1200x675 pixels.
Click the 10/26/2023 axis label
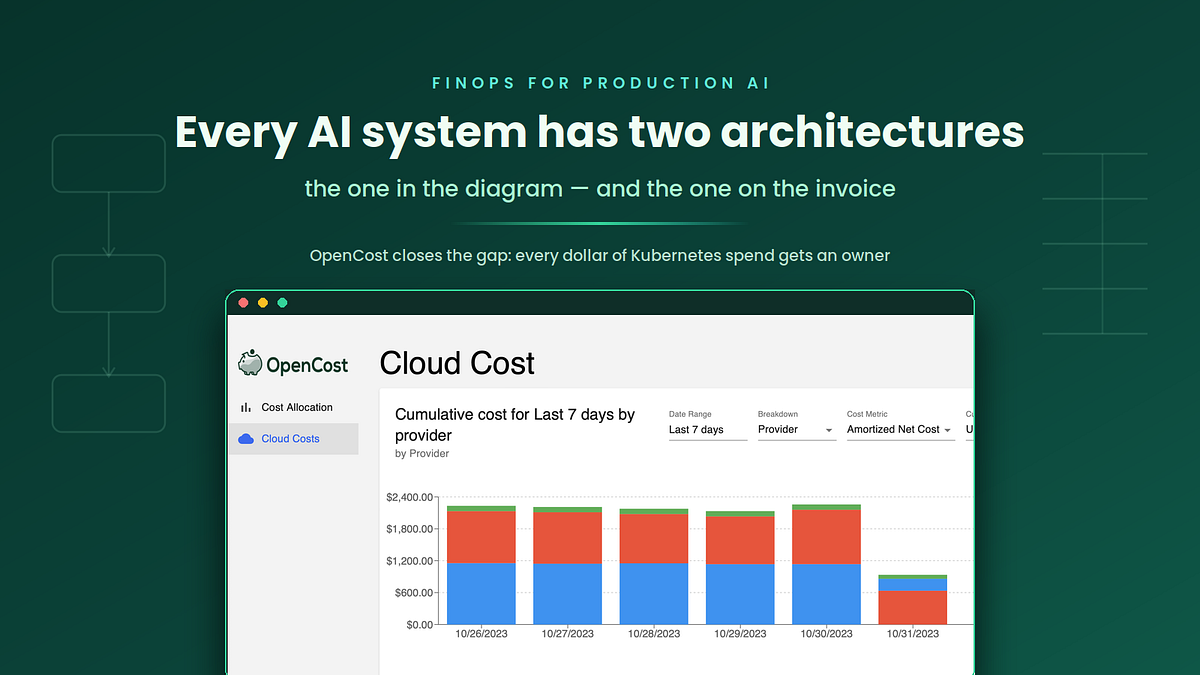click(x=482, y=633)
